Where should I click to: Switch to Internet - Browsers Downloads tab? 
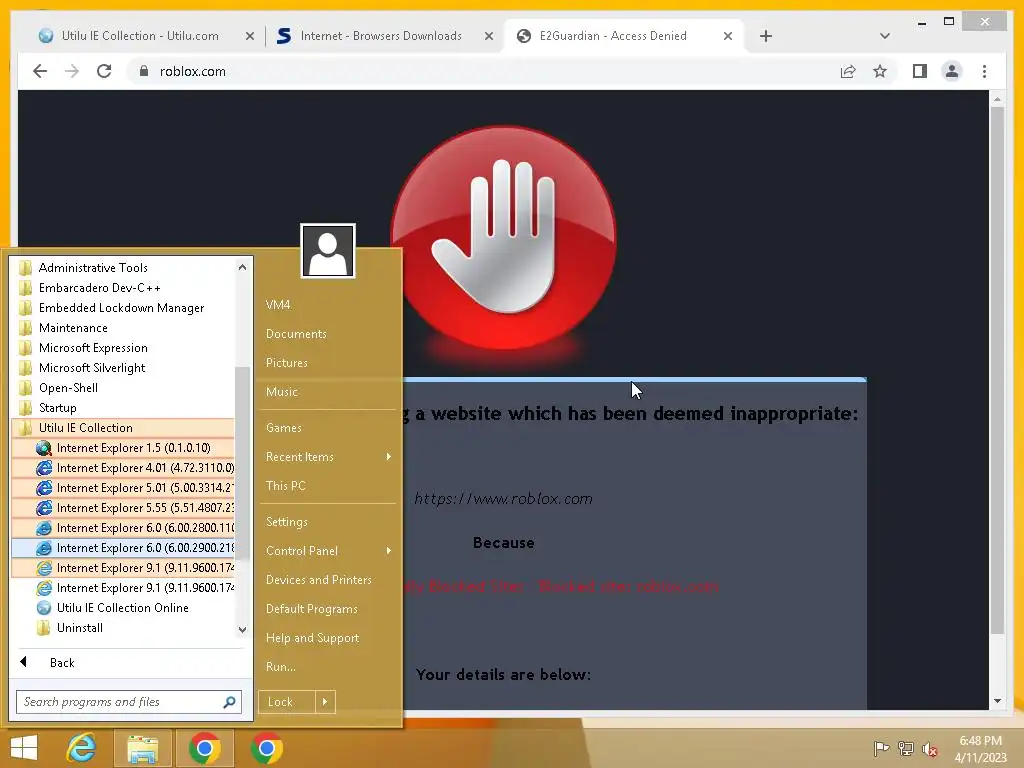pos(381,36)
